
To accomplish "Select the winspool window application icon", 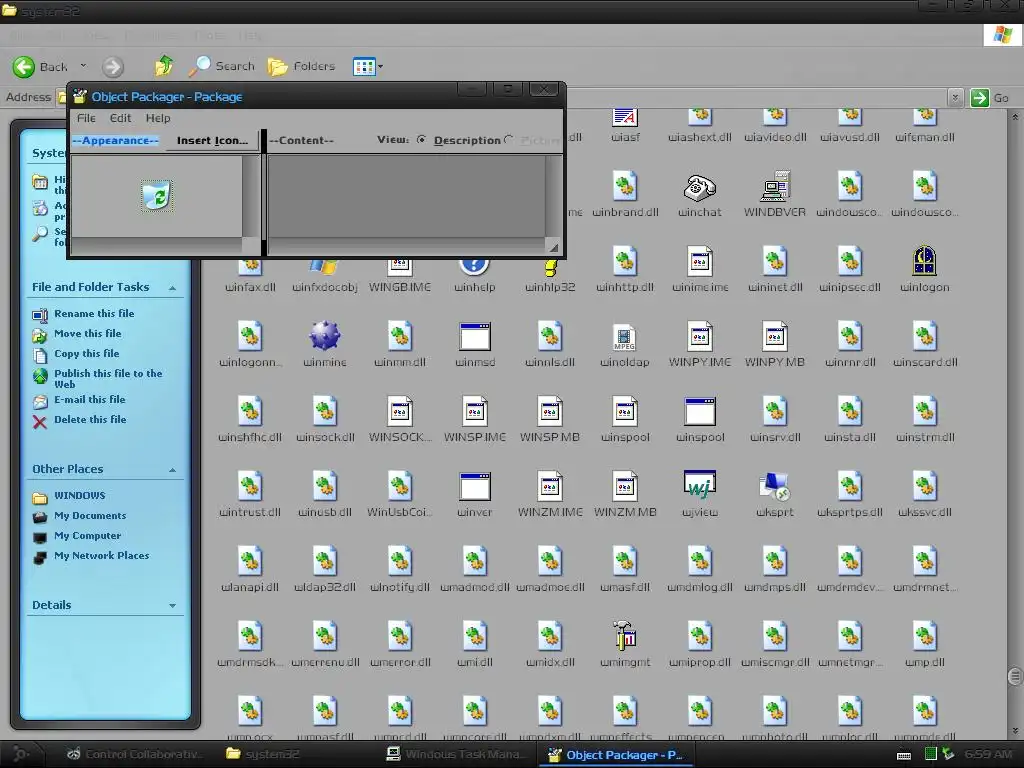I will tap(699, 411).
